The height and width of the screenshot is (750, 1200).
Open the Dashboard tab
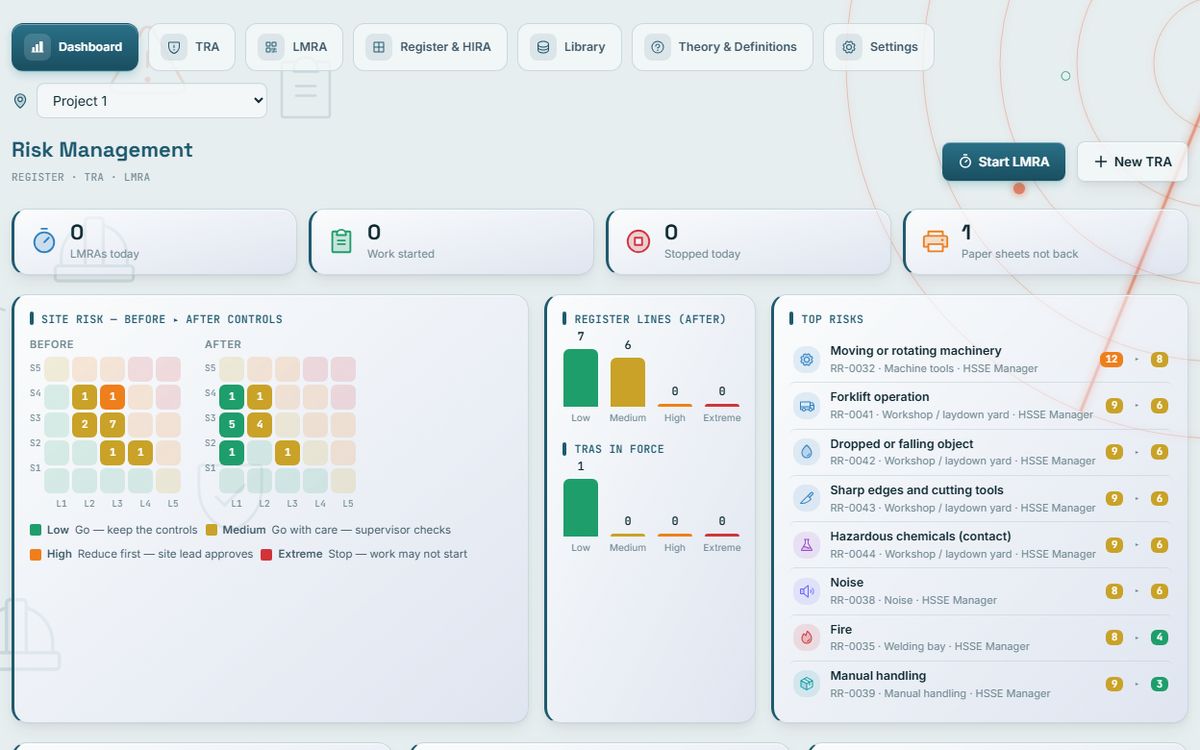tap(75, 47)
